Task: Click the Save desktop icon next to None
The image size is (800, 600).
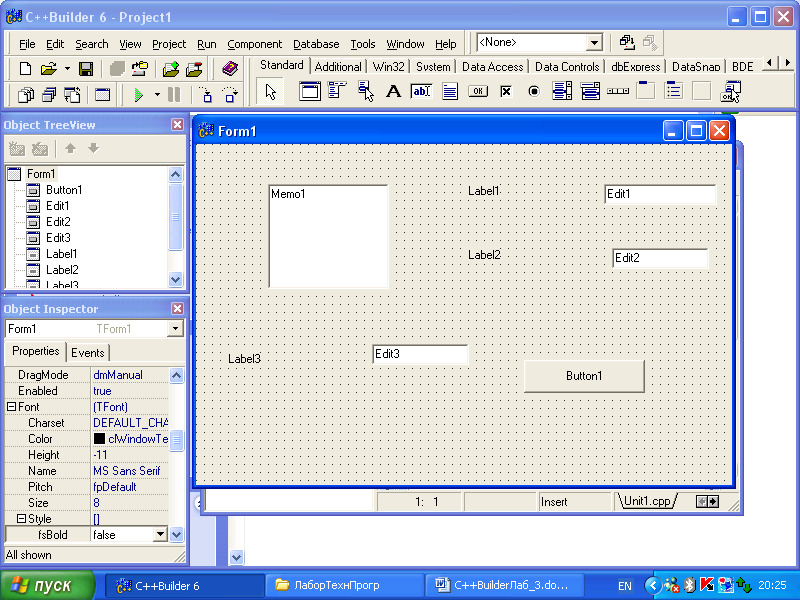Action: (627, 42)
